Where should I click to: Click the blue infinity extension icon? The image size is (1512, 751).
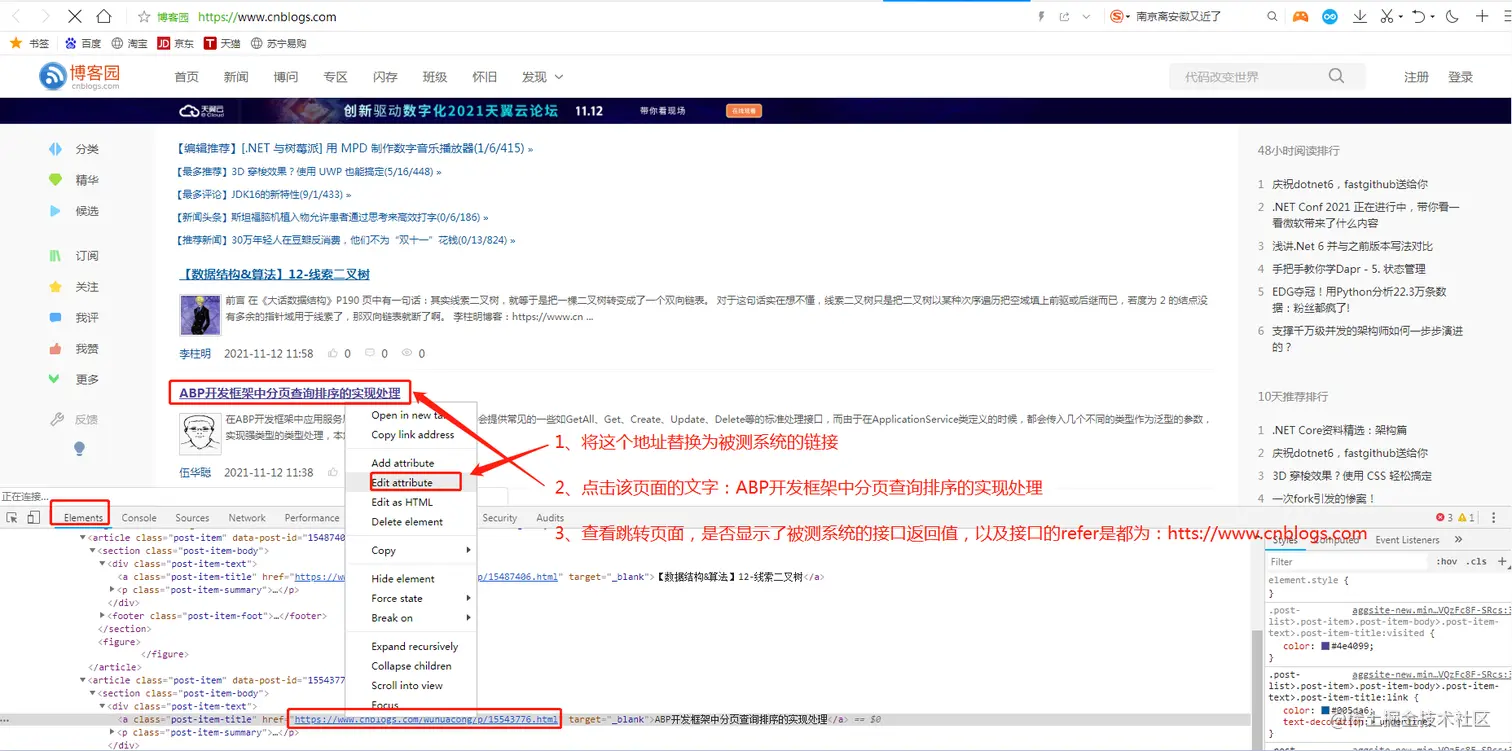tap(1330, 17)
